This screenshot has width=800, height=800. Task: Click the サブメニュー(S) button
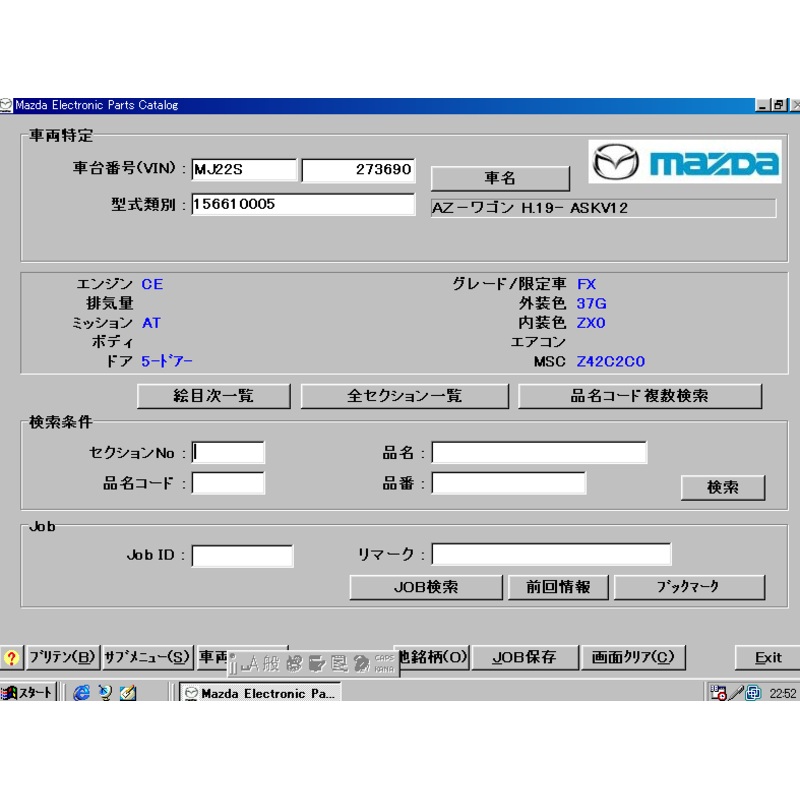pos(147,658)
